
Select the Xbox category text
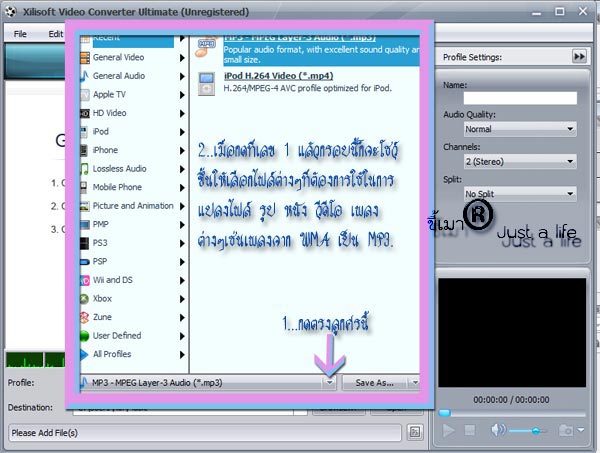(x=102, y=298)
